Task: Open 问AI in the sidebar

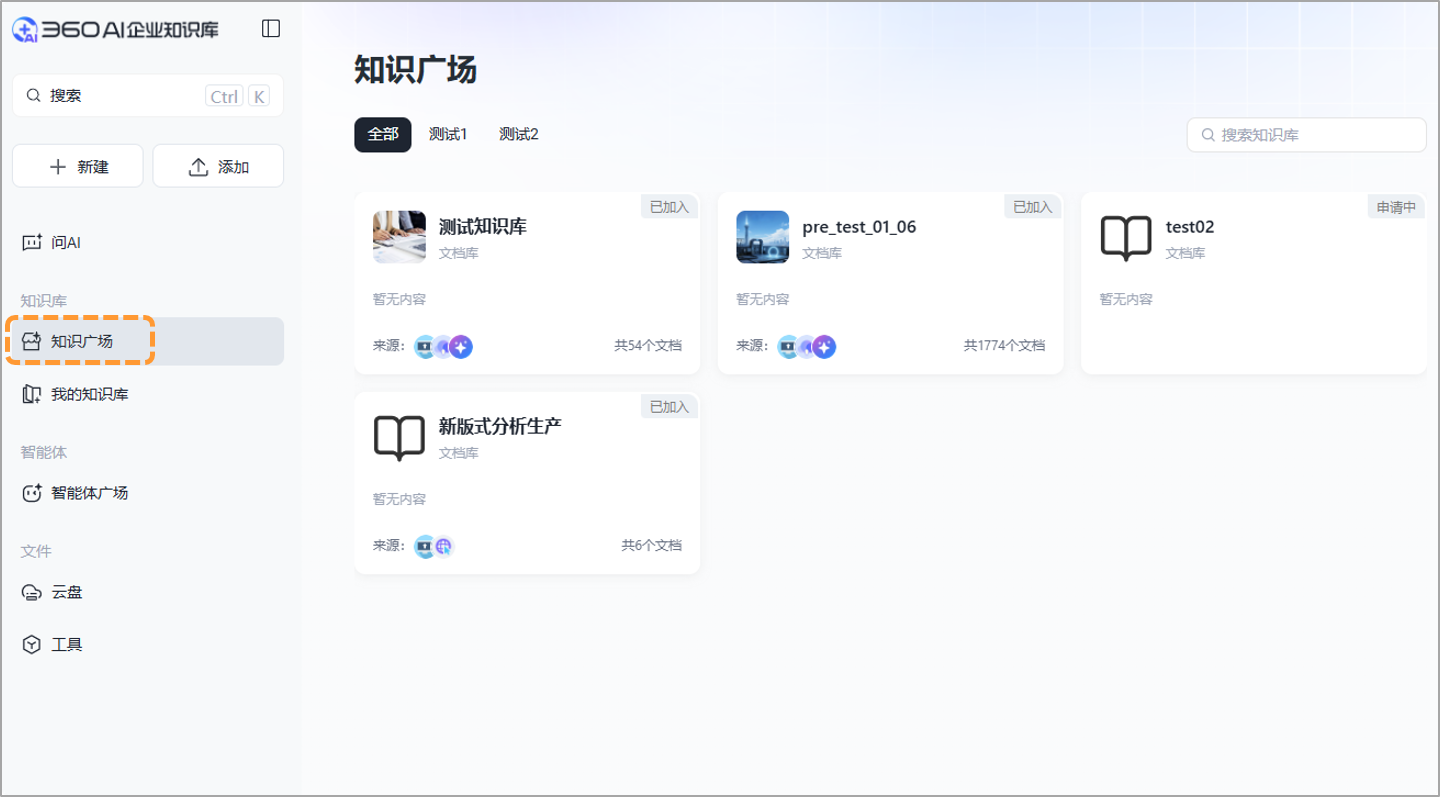Action: pyautogui.click(x=65, y=242)
